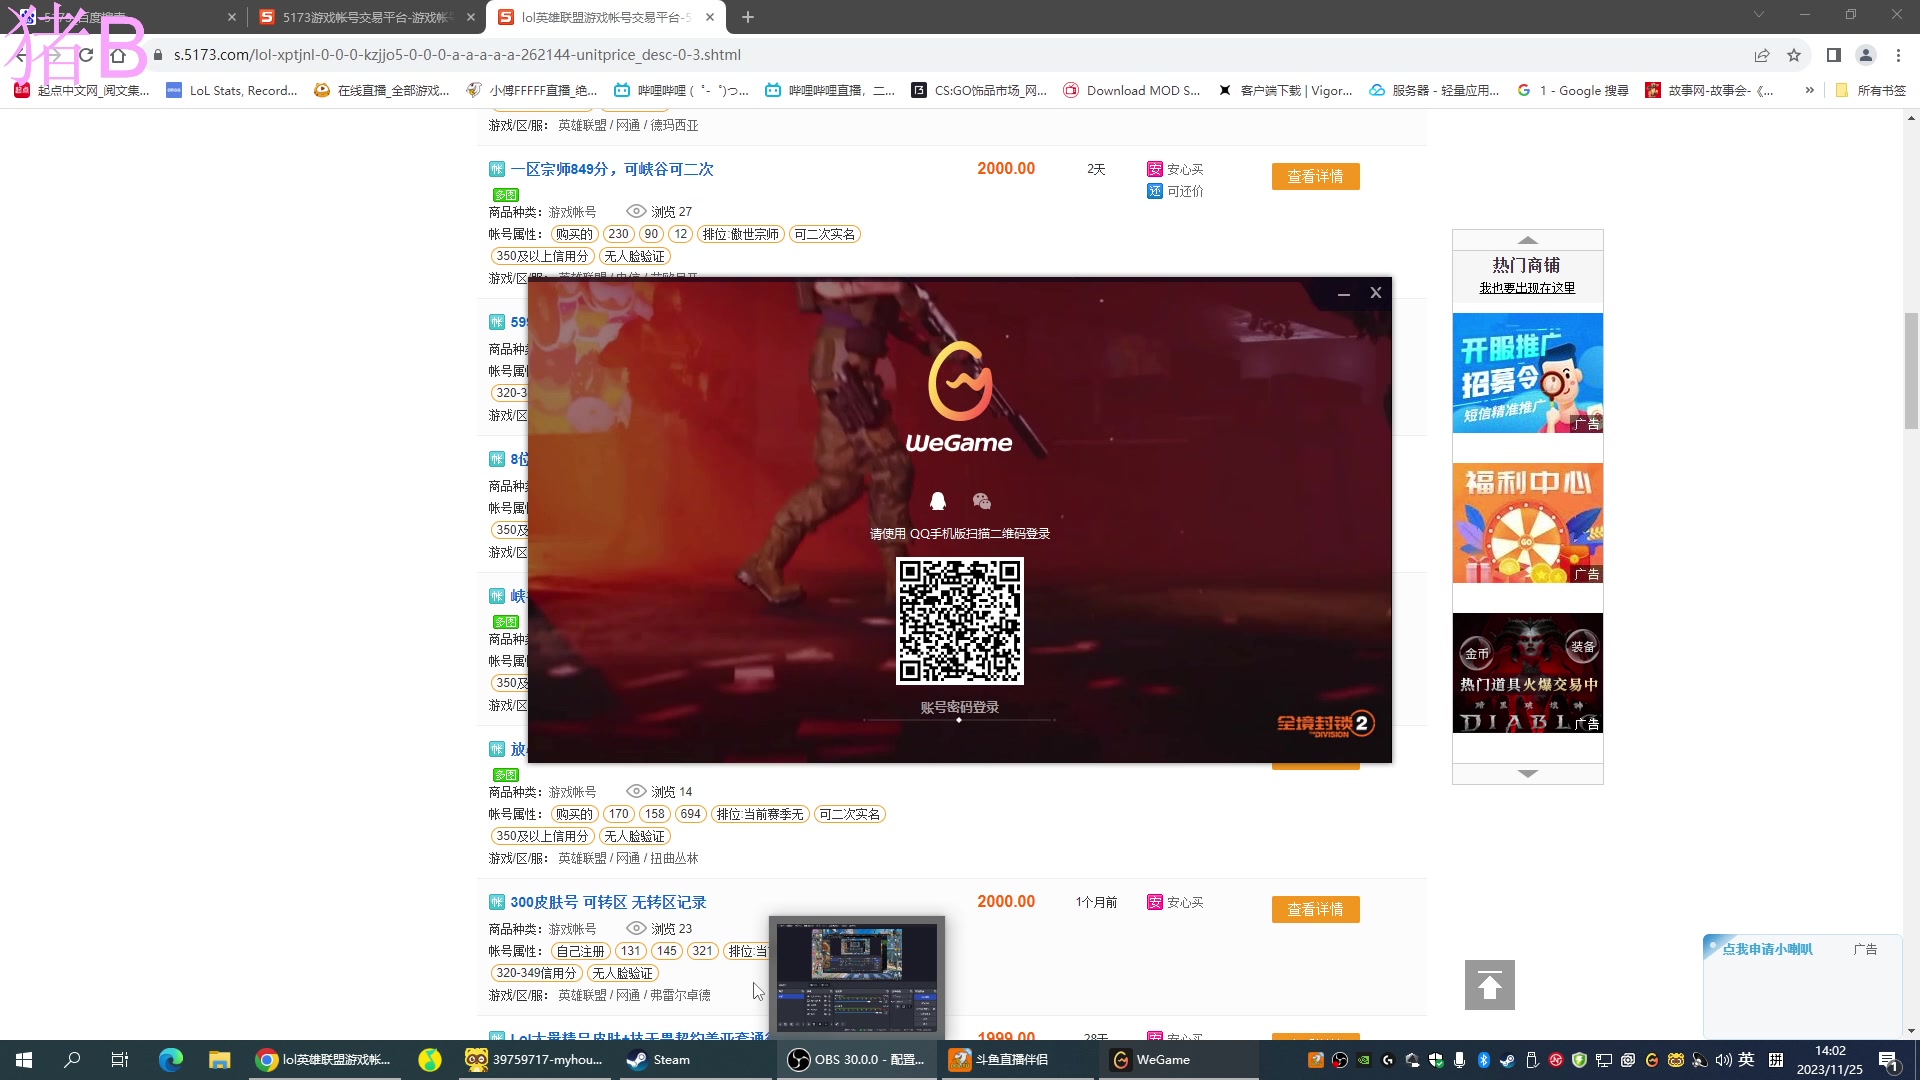Screen dimensions: 1920x1080
Task: Open the Diablo 热门道具火爆交易中 ad
Action: click(x=1527, y=673)
